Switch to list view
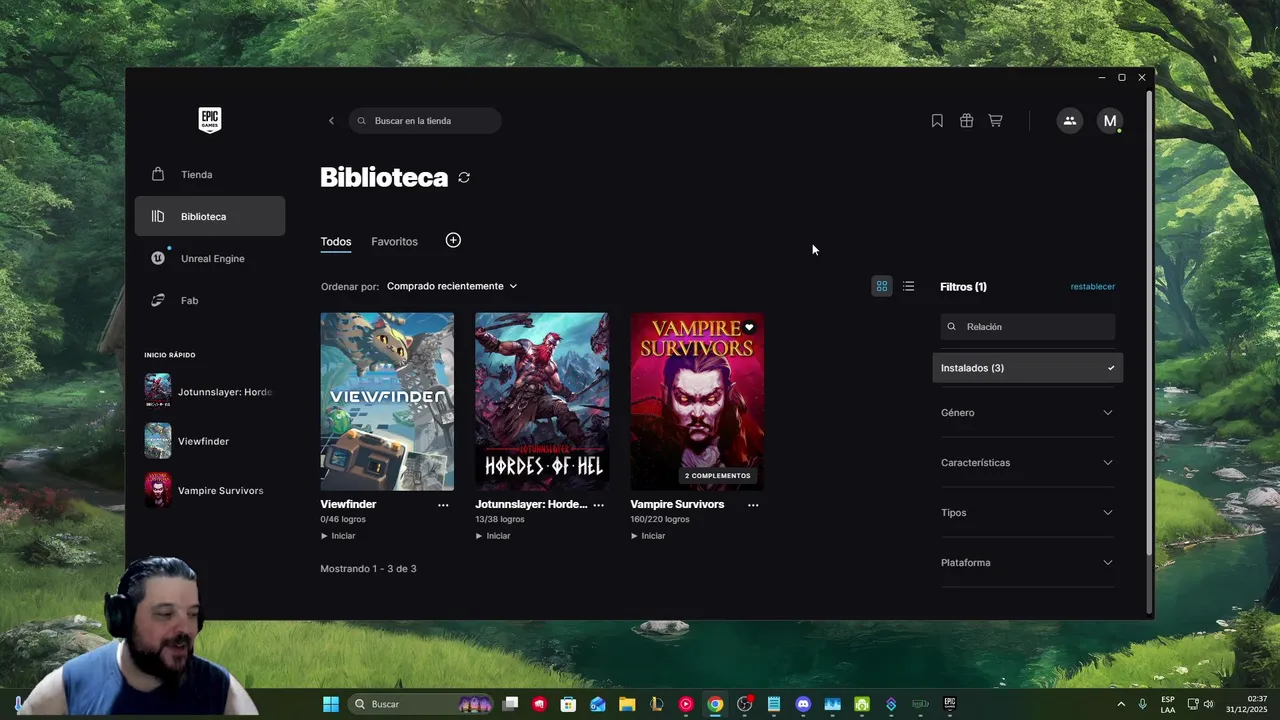The image size is (1280, 720). point(908,286)
